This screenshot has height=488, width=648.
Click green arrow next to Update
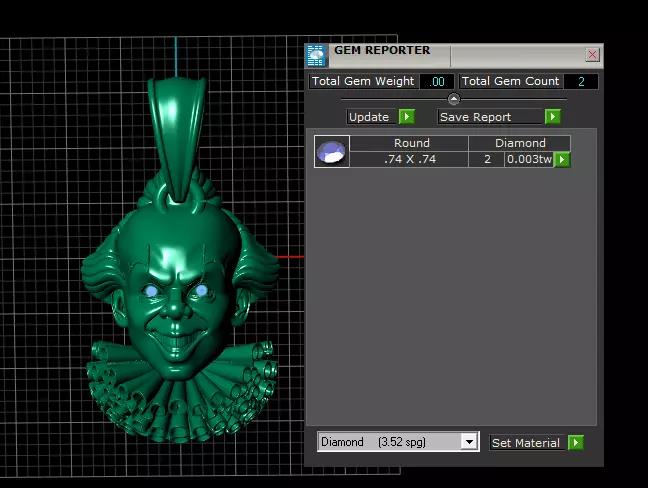tap(407, 117)
